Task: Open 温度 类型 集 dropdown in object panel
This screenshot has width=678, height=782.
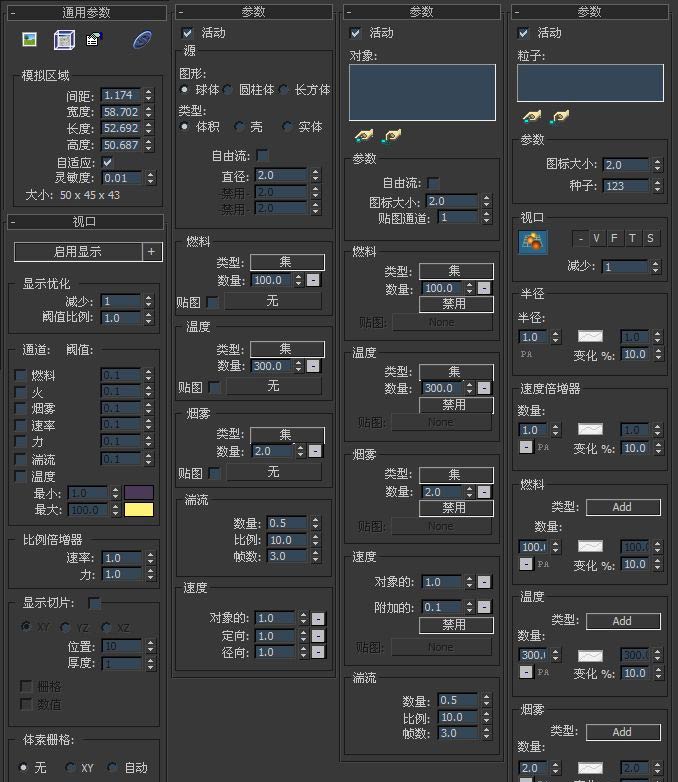Action: click(x=456, y=372)
